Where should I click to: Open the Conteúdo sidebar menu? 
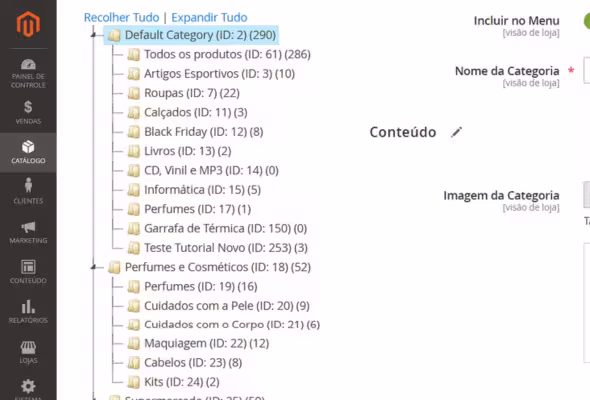pyautogui.click(x=28, y=272)
